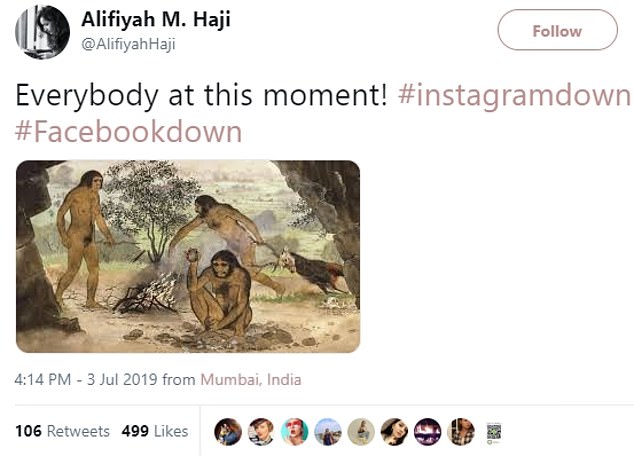Enlarge the cavemen illustration image

pyautogui.click(x=188, y=256)
